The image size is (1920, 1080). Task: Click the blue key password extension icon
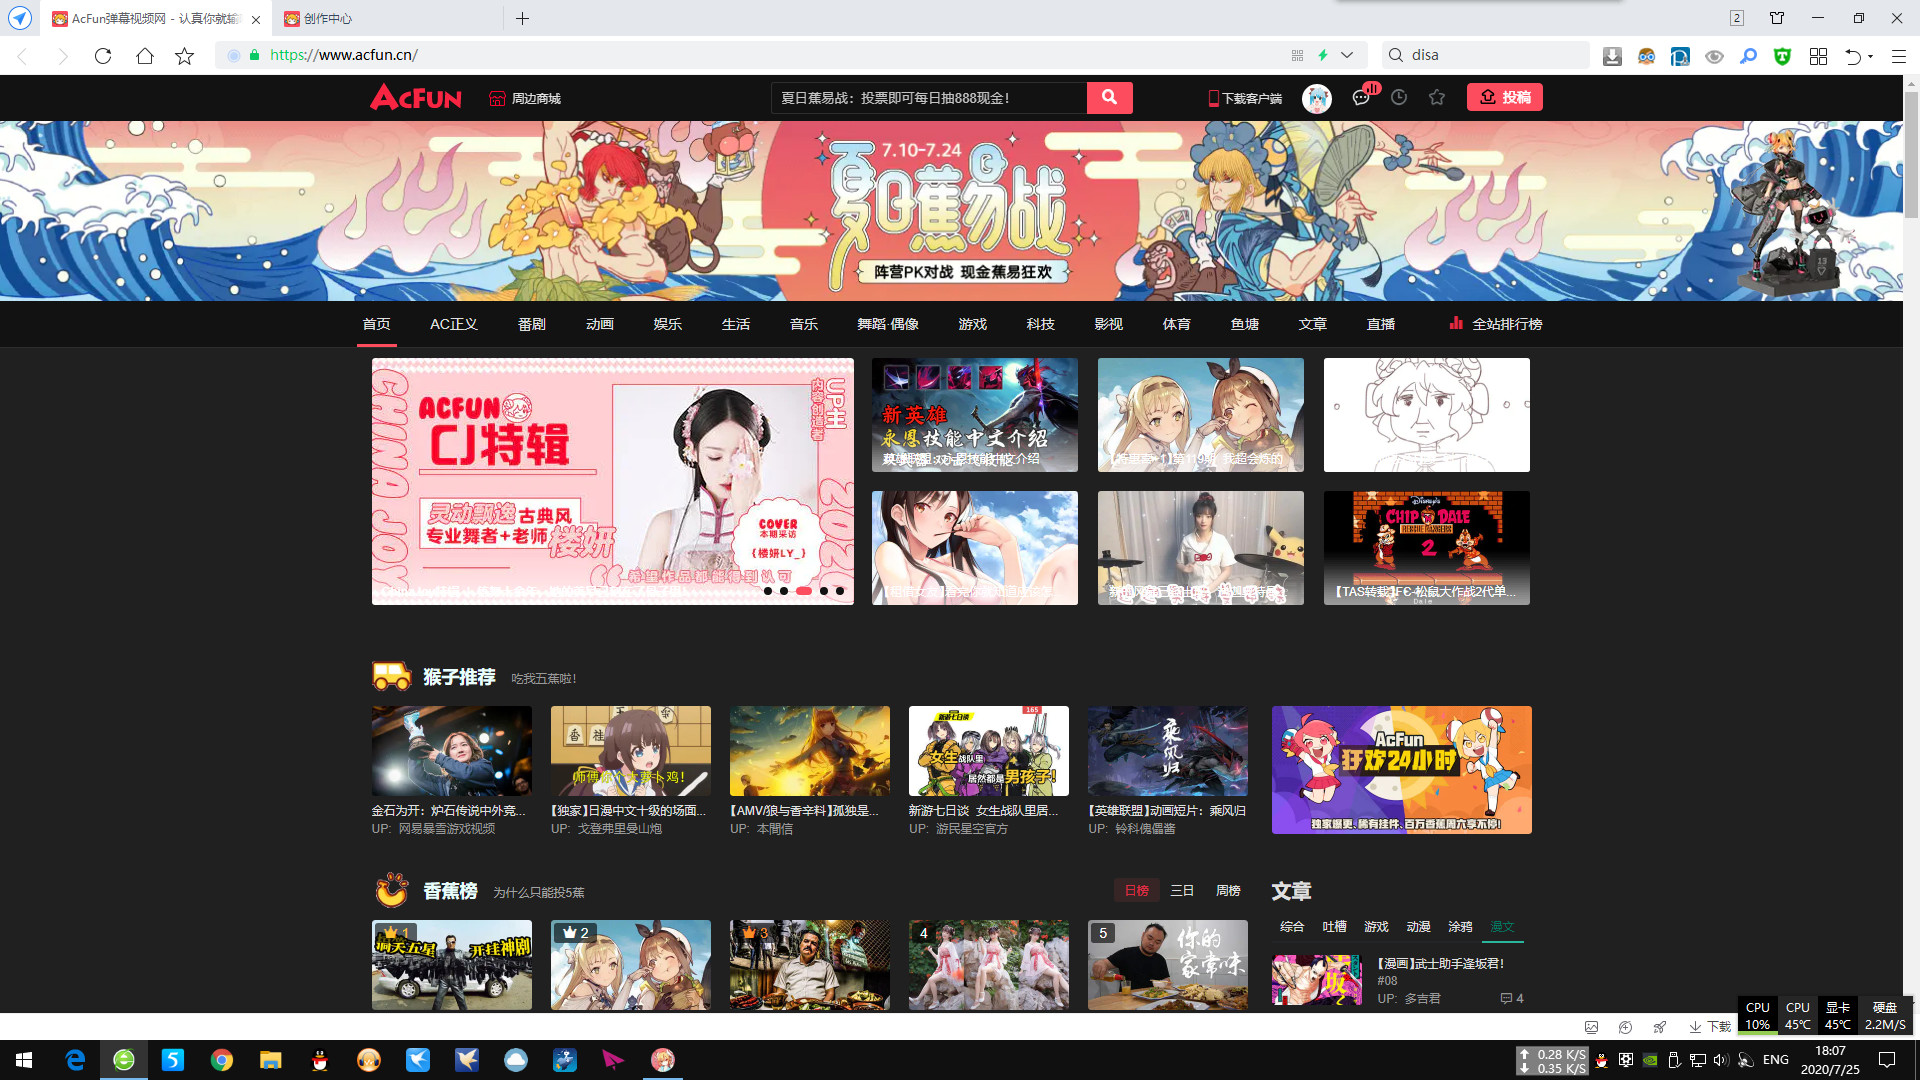(x=1748, y=56)
